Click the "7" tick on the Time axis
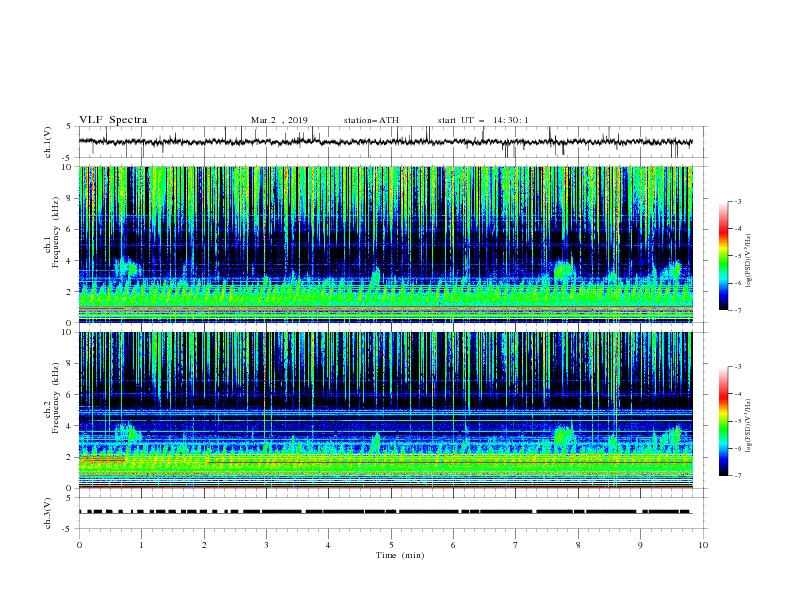Image resolution: width=792 pixels, height=612 pixels. pyautogui.click(x=516, y=545)
